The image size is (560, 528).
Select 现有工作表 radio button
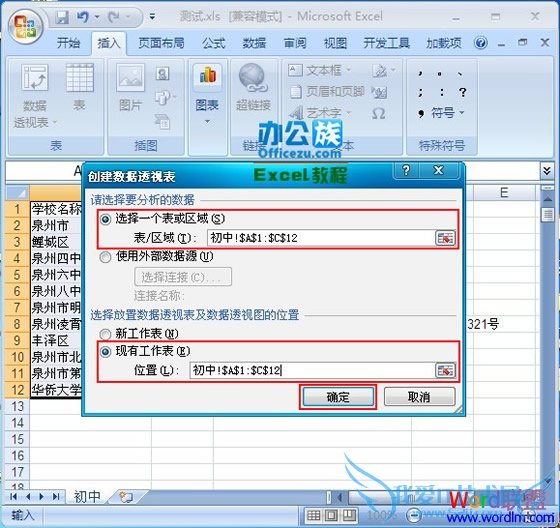tap(105, 352)
